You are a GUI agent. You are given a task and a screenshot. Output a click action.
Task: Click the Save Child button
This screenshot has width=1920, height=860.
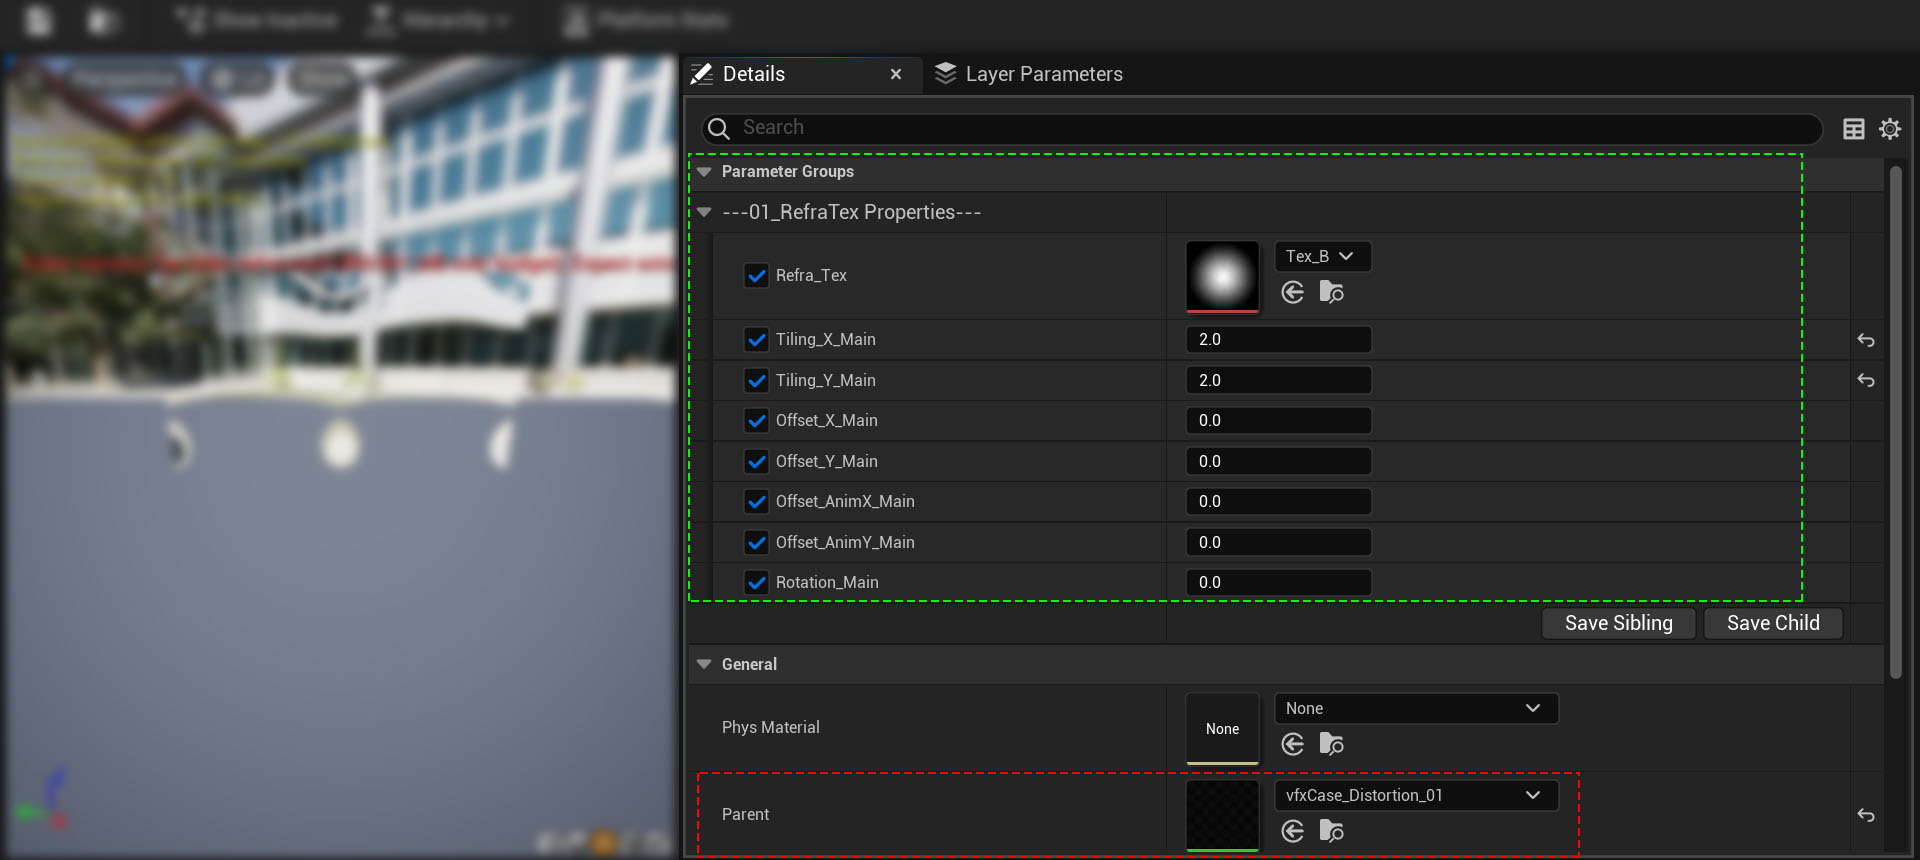click(x=1773, y=623)
